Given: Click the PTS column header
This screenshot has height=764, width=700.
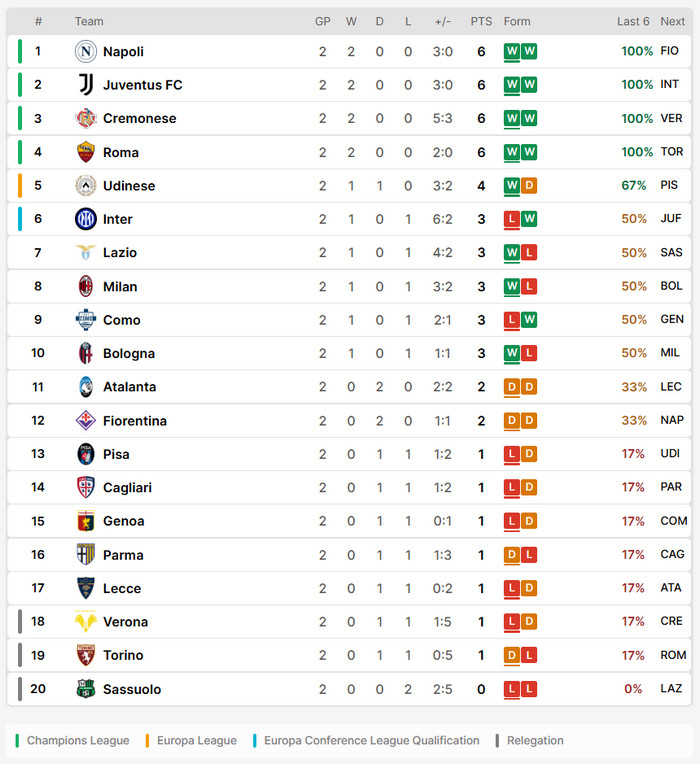Looking at the screenshot, I should [481, 21].
